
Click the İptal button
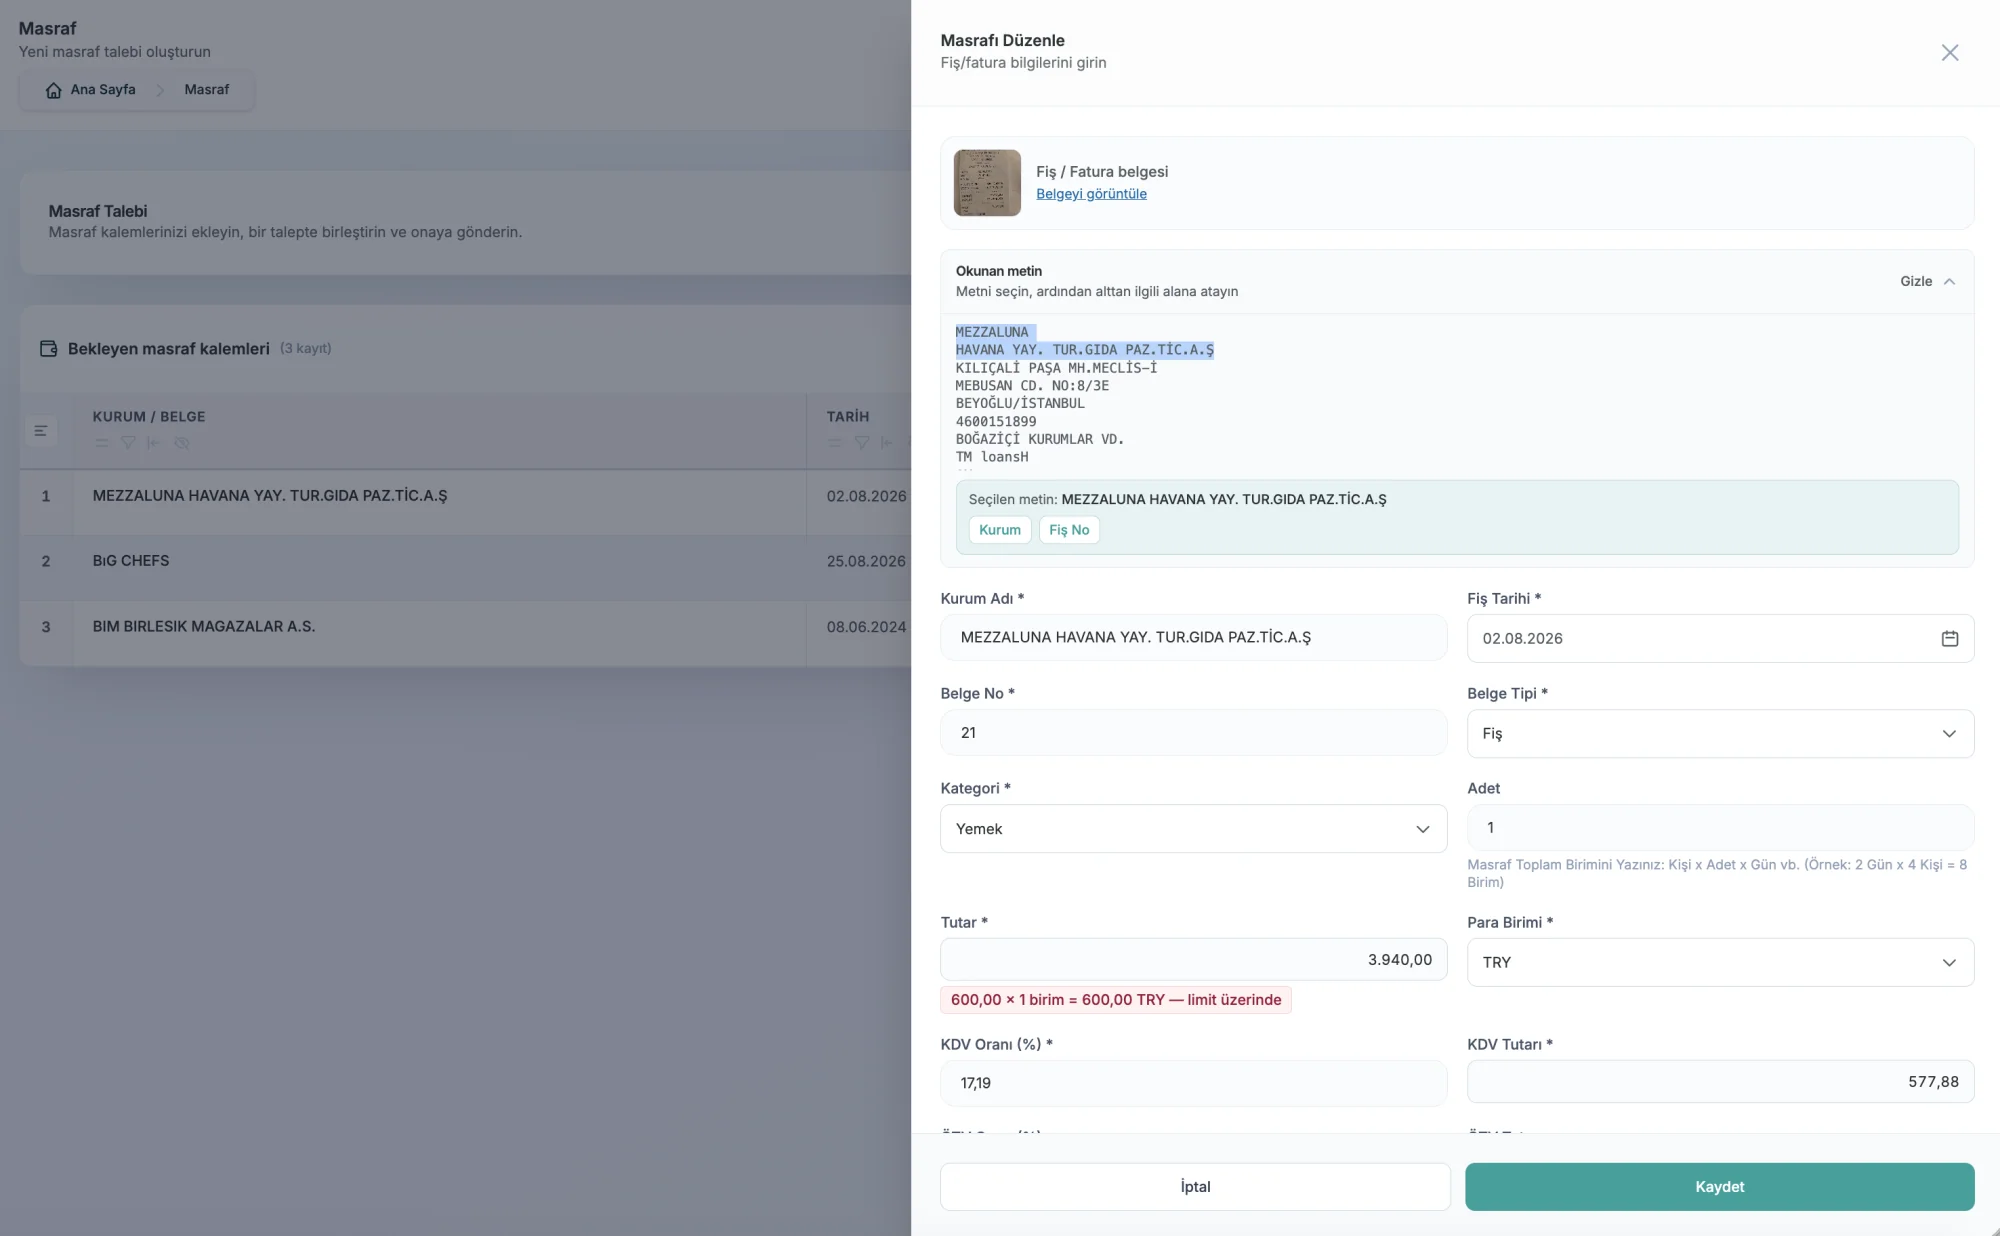(1195, 1187)
